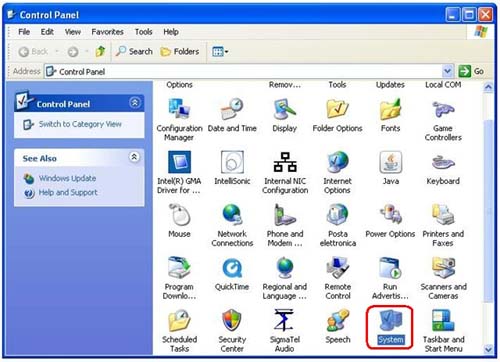Click the scrollbar down arrow
The image size is (500, 362).
tap(488, 350)
